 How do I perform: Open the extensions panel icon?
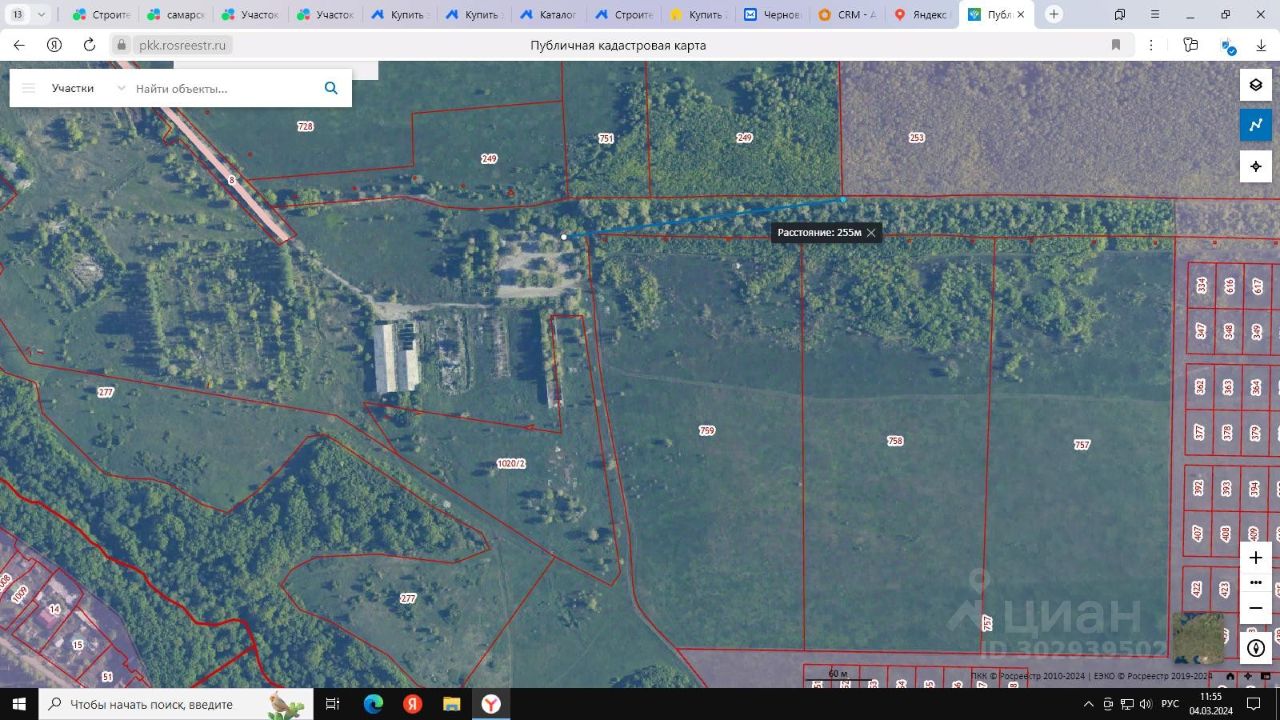pyautogui.click(x=1190, y=45)
